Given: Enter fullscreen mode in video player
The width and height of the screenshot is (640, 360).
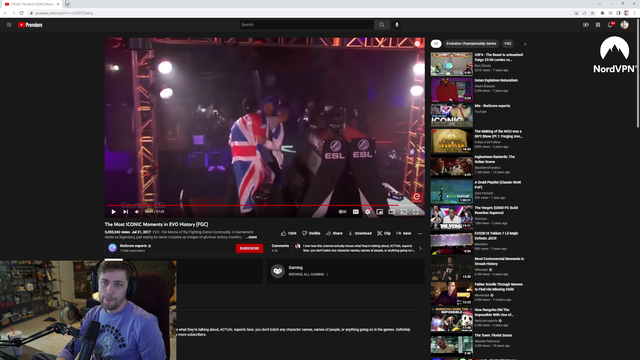Looking at the screenshot, I should (x=416, y=211).
